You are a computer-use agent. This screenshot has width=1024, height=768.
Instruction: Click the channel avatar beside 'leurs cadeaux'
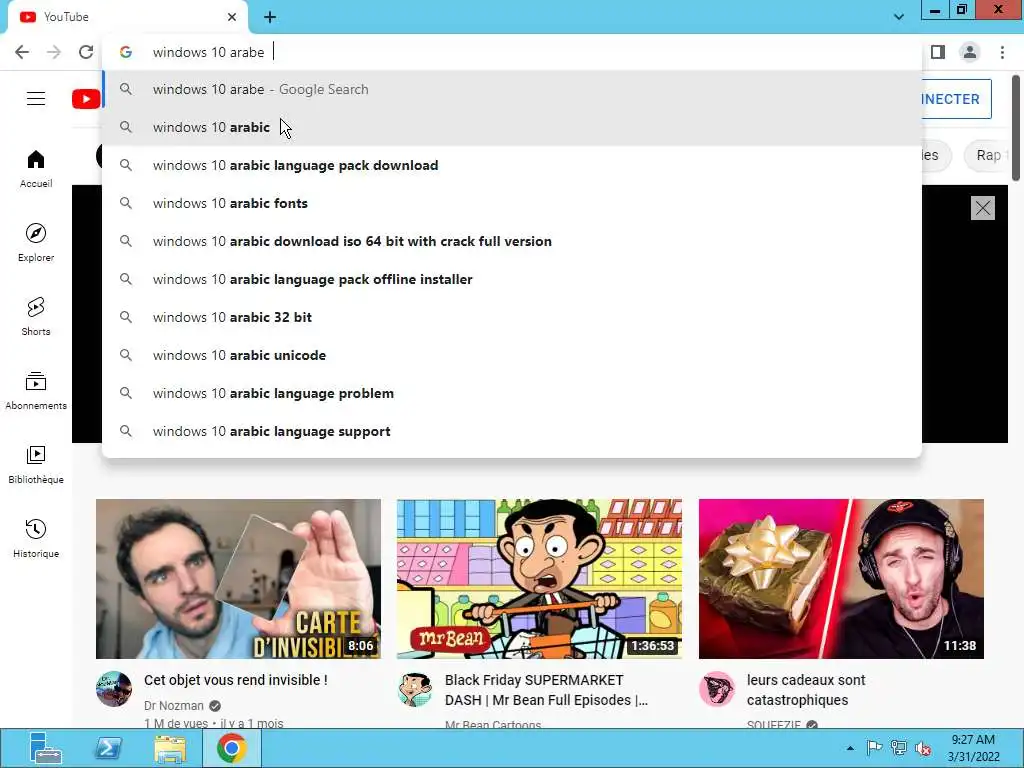pos(716,689)
